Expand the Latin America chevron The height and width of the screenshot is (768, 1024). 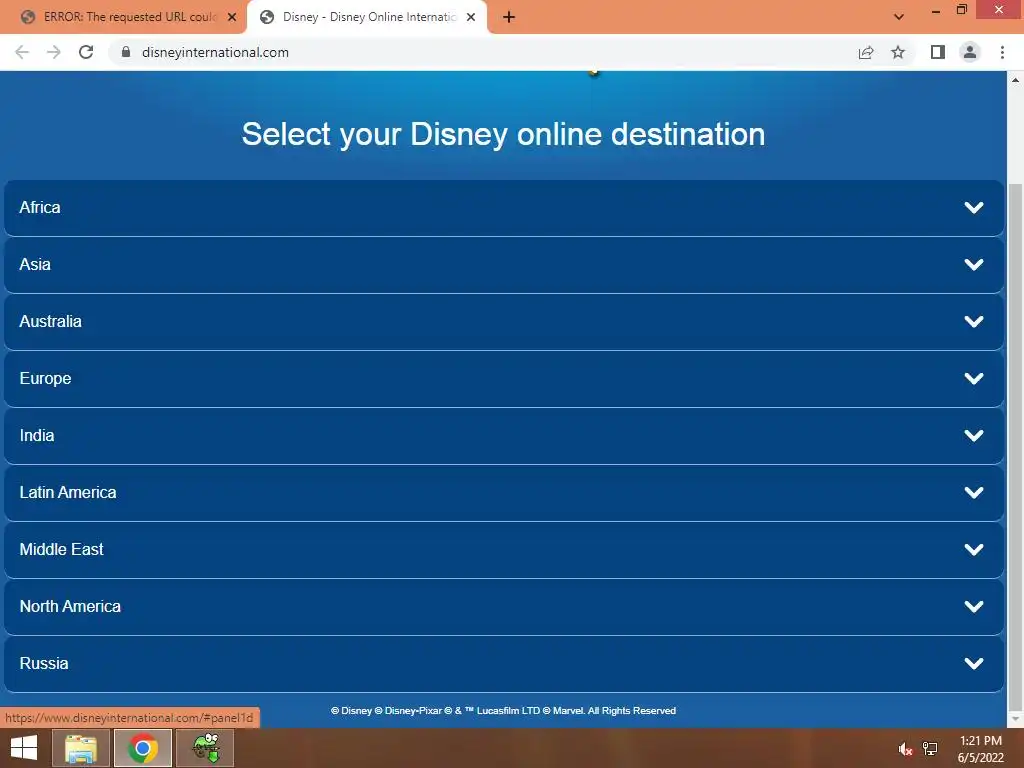(974, 492)
